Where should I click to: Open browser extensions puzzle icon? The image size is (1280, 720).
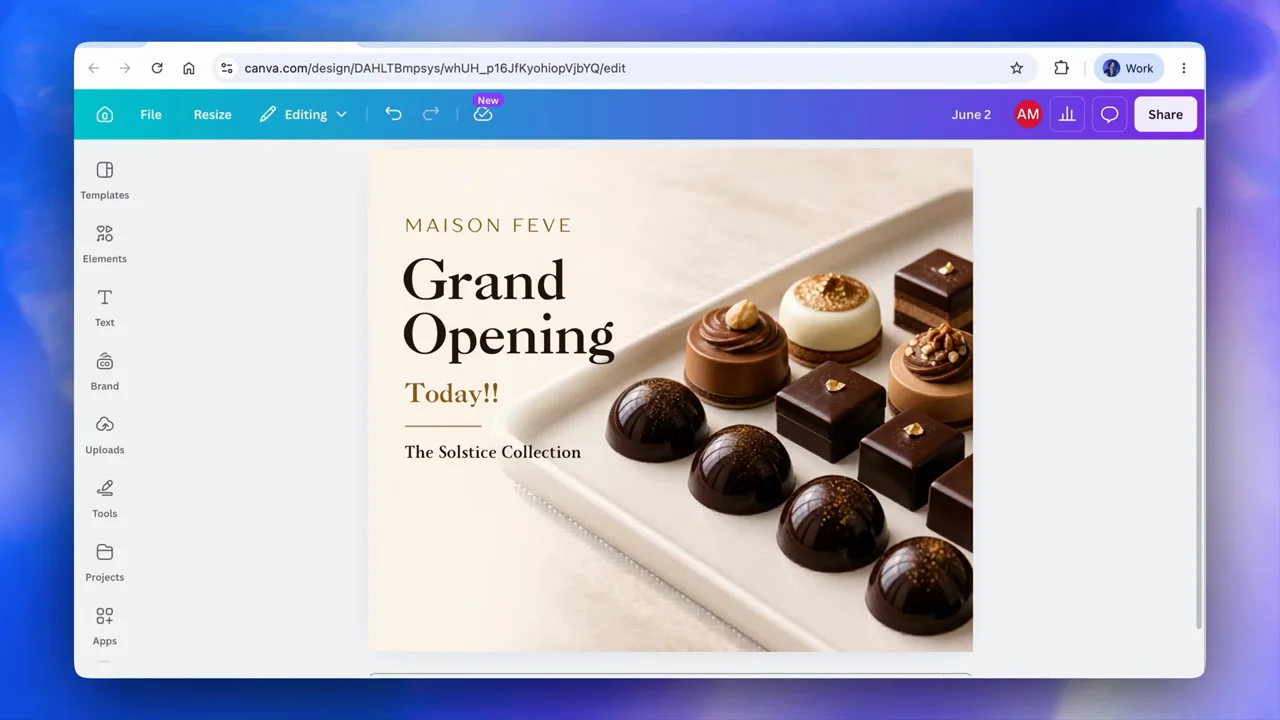[x=1061, y=68]
